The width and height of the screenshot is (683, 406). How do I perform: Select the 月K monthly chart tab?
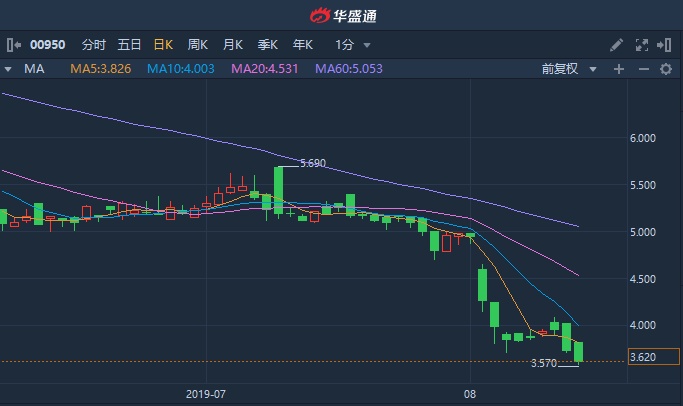click(233, 45)
